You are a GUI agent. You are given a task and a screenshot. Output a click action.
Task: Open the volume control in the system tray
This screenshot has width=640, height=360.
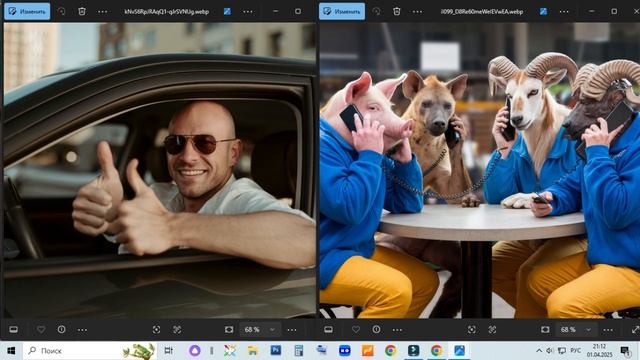(550, 351)
